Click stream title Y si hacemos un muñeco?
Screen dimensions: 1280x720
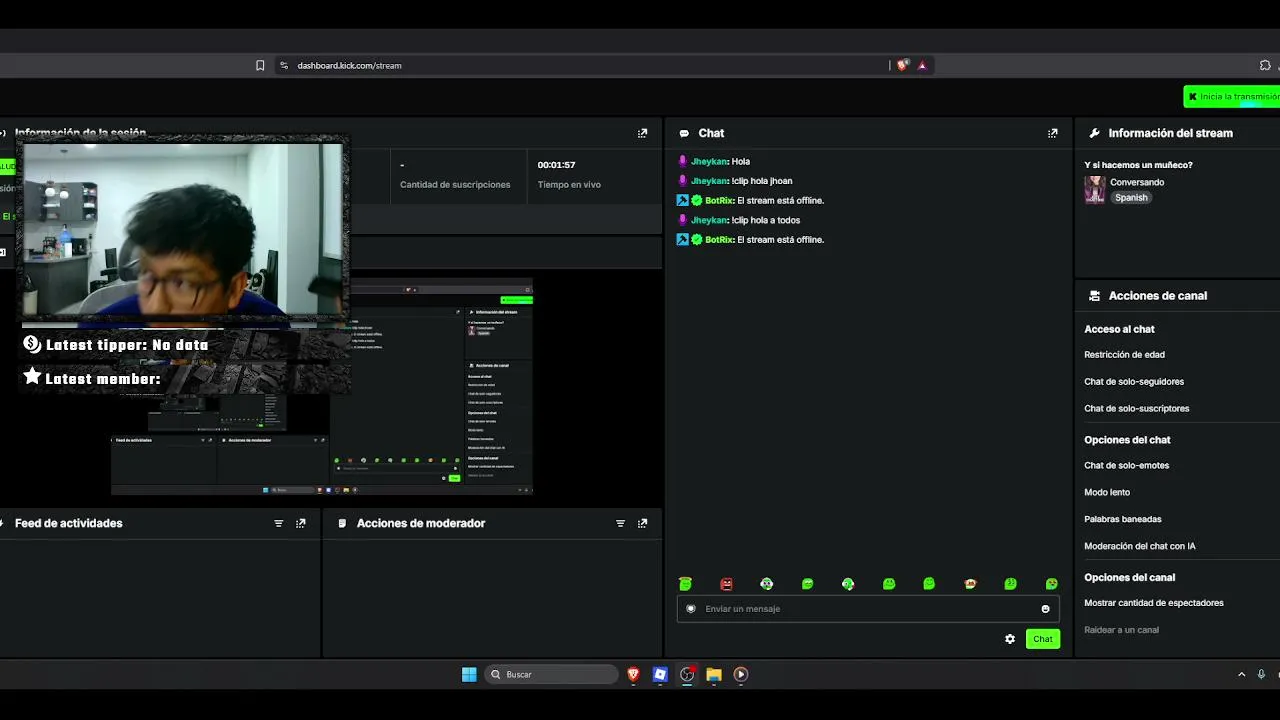click(x=1138, y=165)
